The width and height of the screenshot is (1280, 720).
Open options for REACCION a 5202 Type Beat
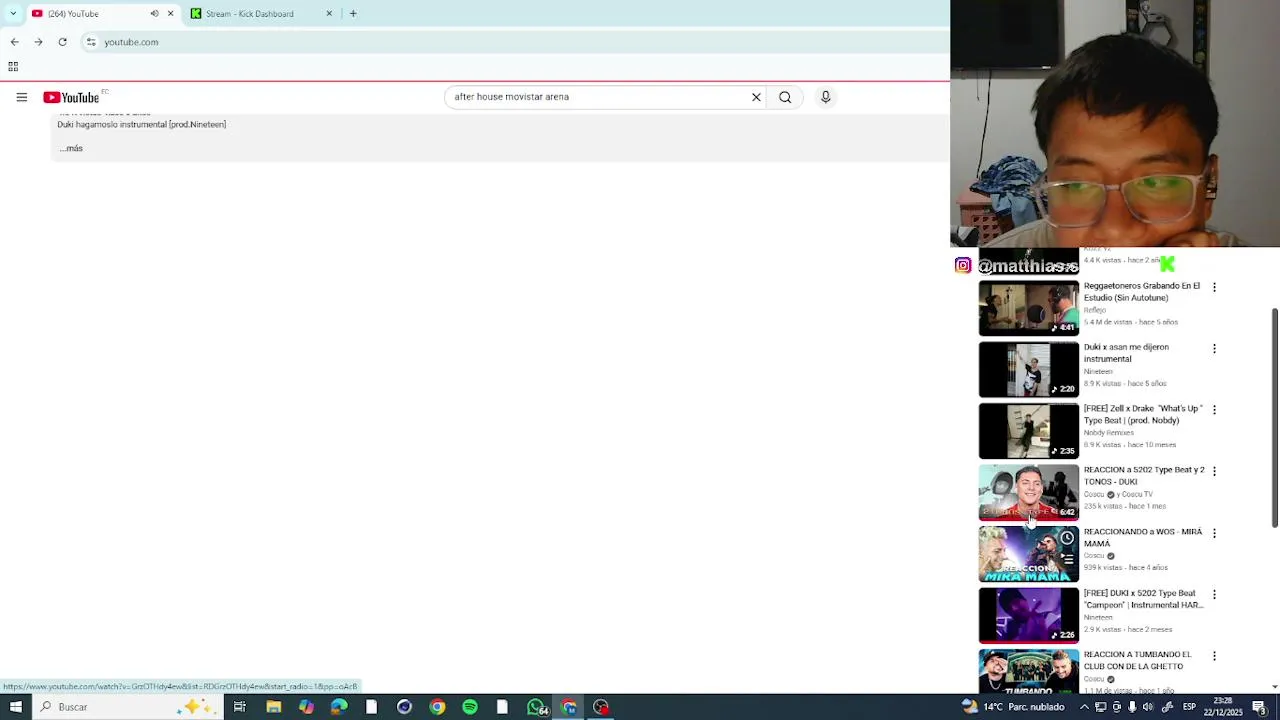(1214, 471)
